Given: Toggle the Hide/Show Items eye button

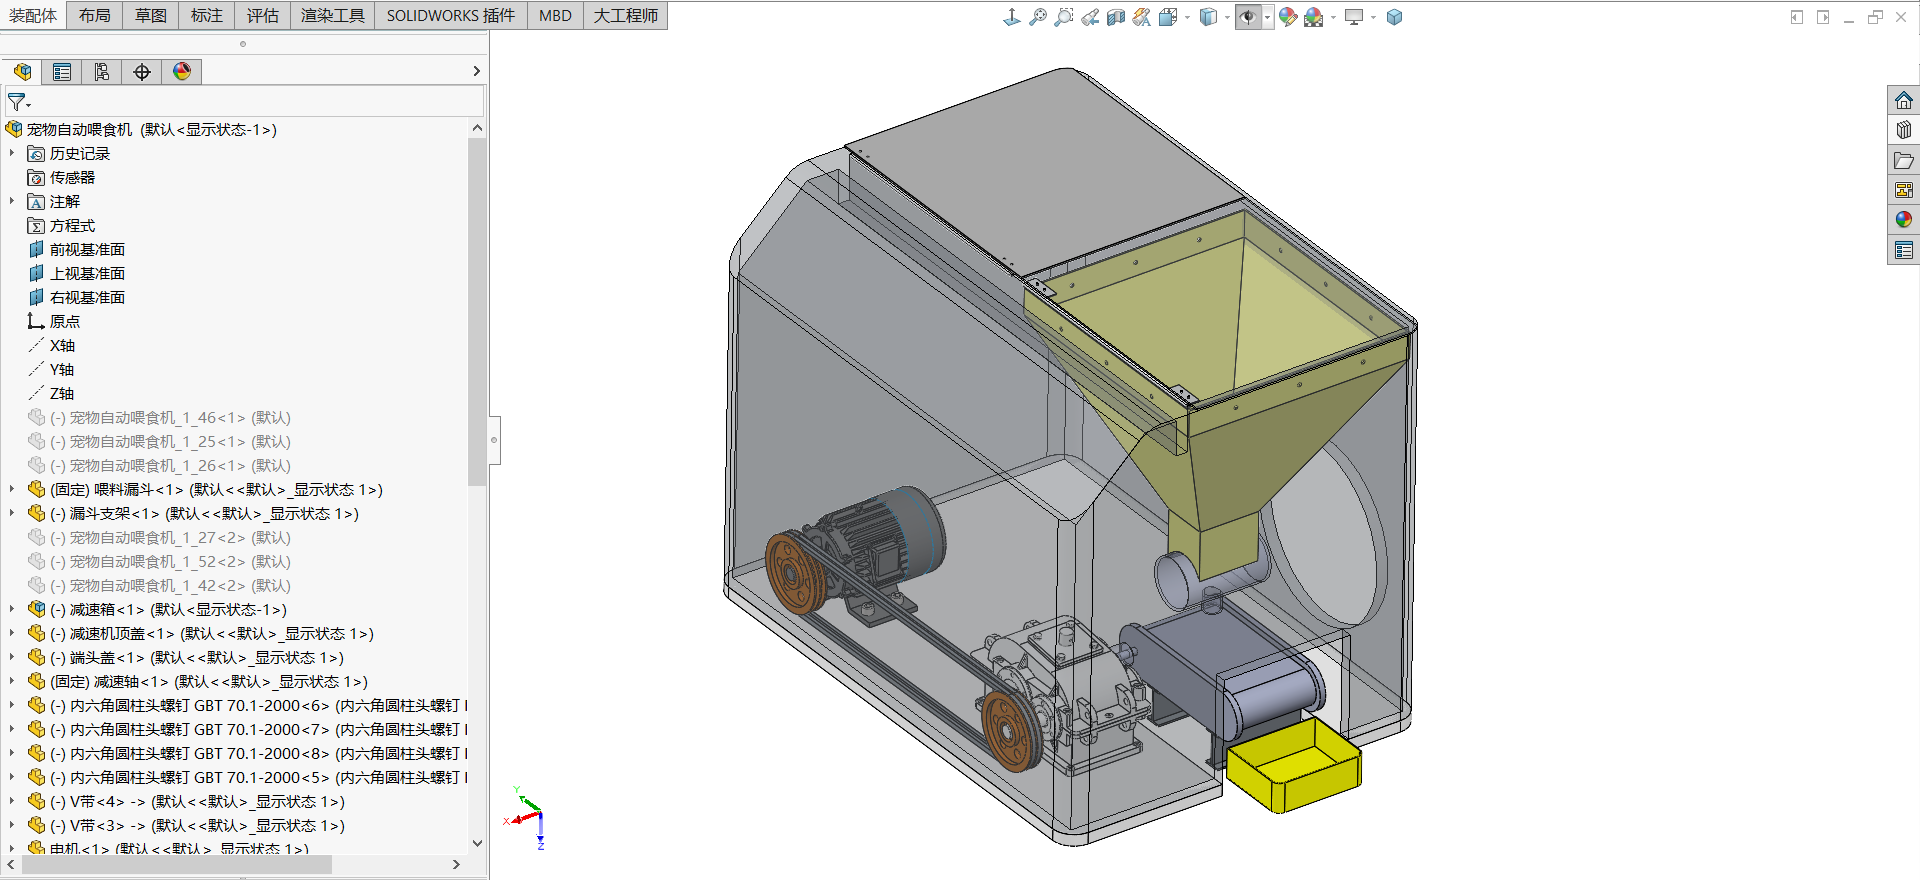Looking at the screenshot, I should (1248, 17).
